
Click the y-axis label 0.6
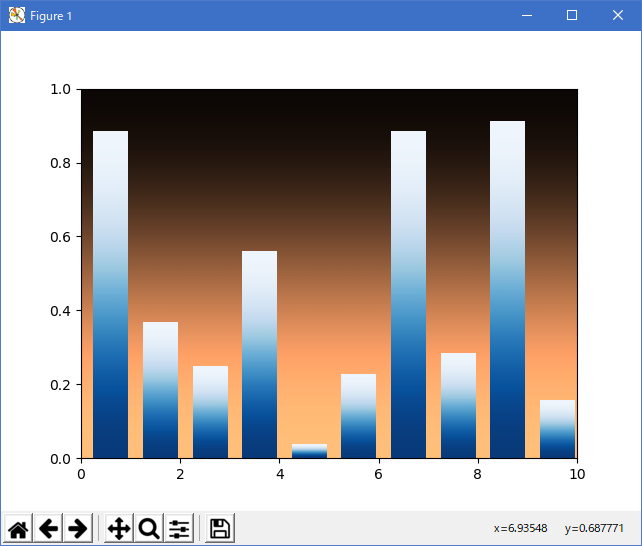[60, 237]
